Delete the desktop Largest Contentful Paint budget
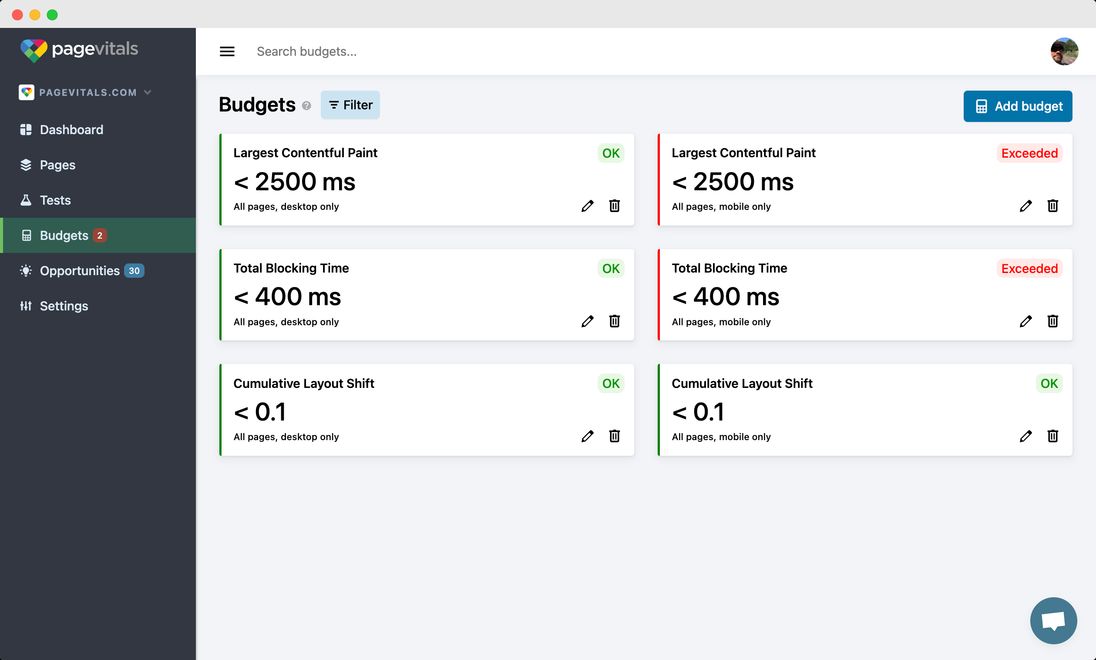The width and height of the screenshot is (1096, 660). pyautogui.click(x=614, y=206)
